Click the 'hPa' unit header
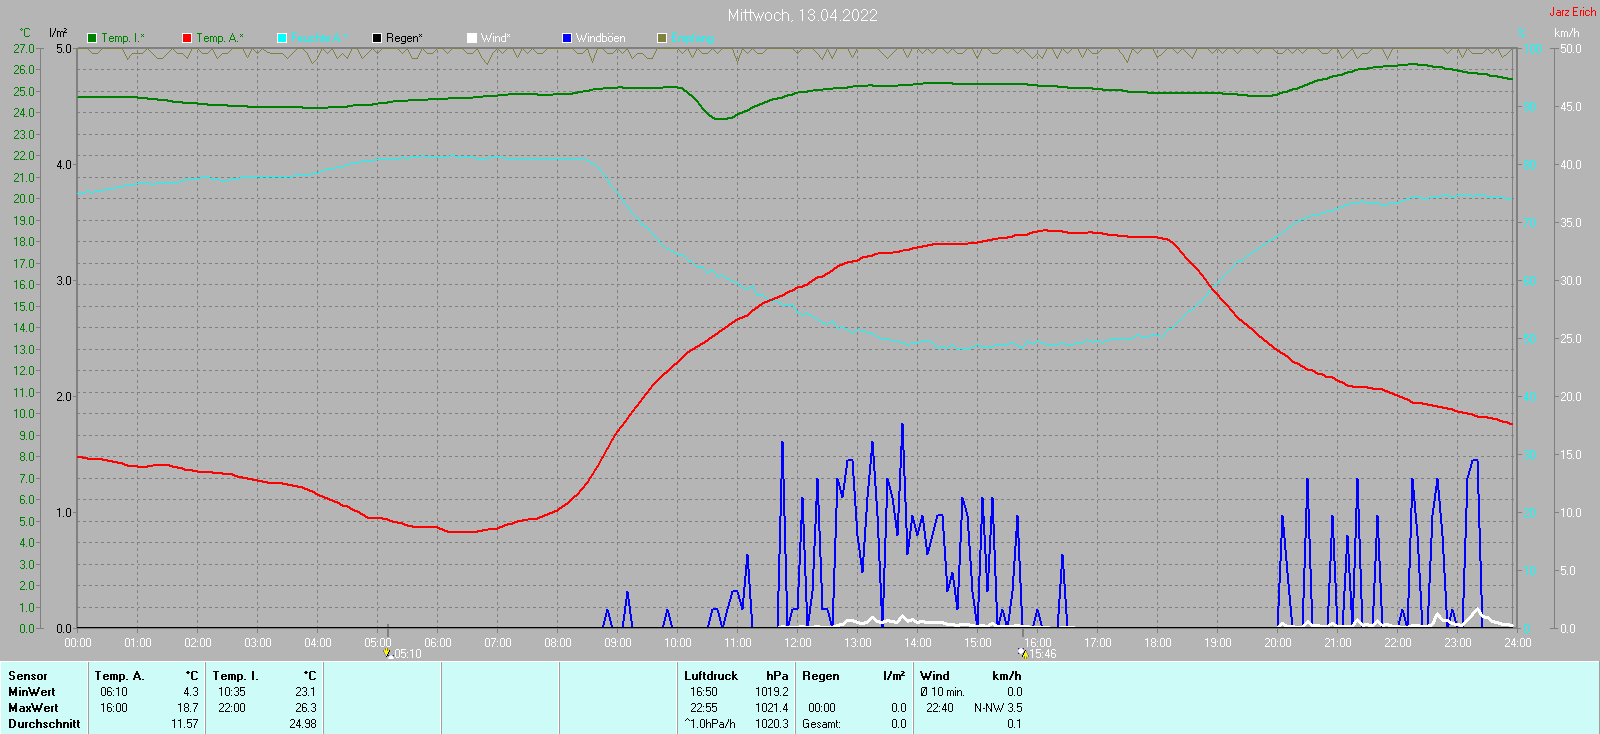The width and height of the screenshot is (1600, 734). pos(778,676)
